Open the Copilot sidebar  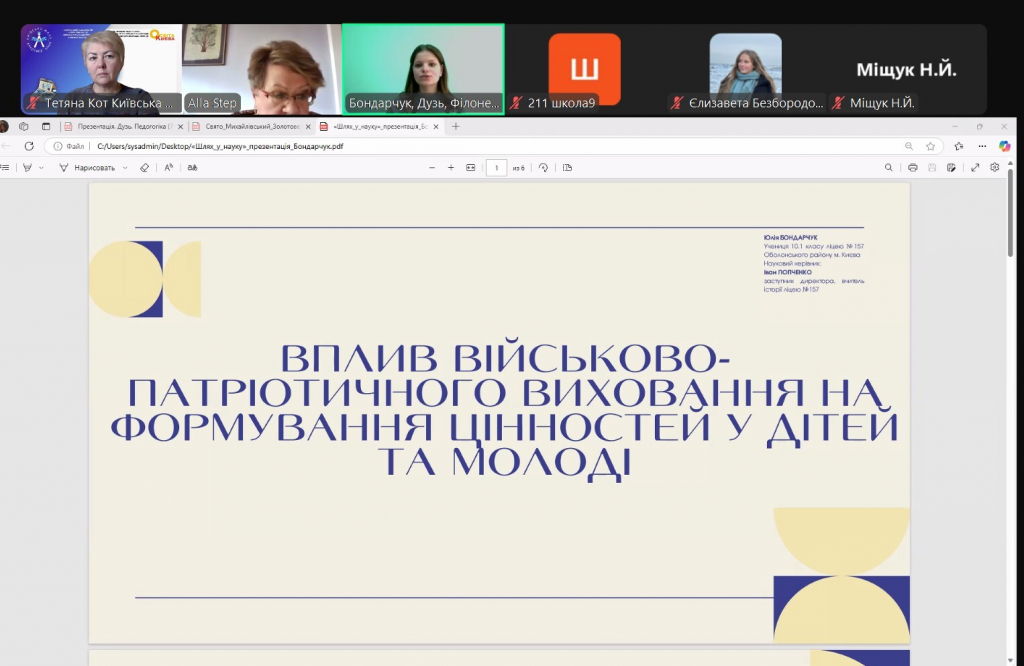point(1004,146)
